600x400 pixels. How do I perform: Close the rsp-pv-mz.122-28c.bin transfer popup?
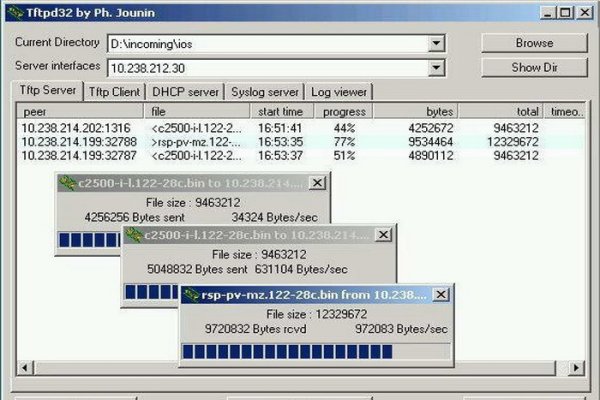click(443, 295)
